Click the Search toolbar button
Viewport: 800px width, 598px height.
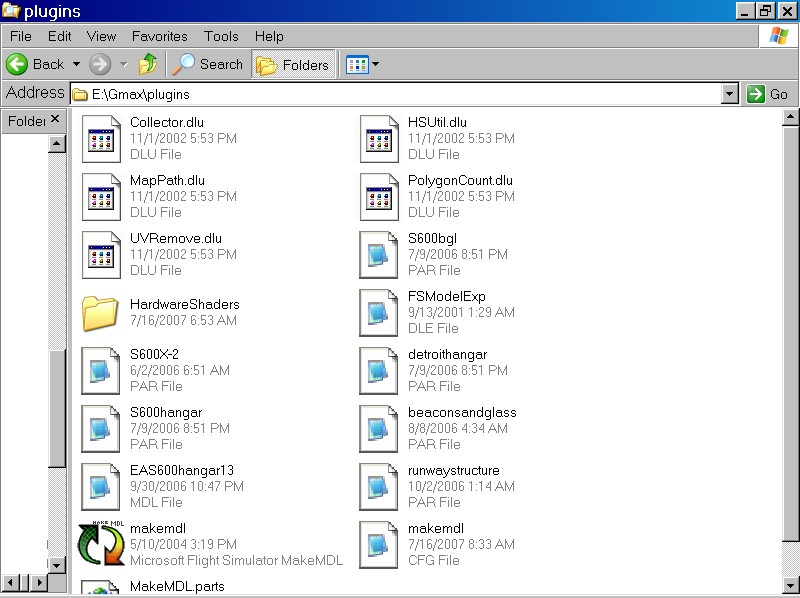[208, 64]
